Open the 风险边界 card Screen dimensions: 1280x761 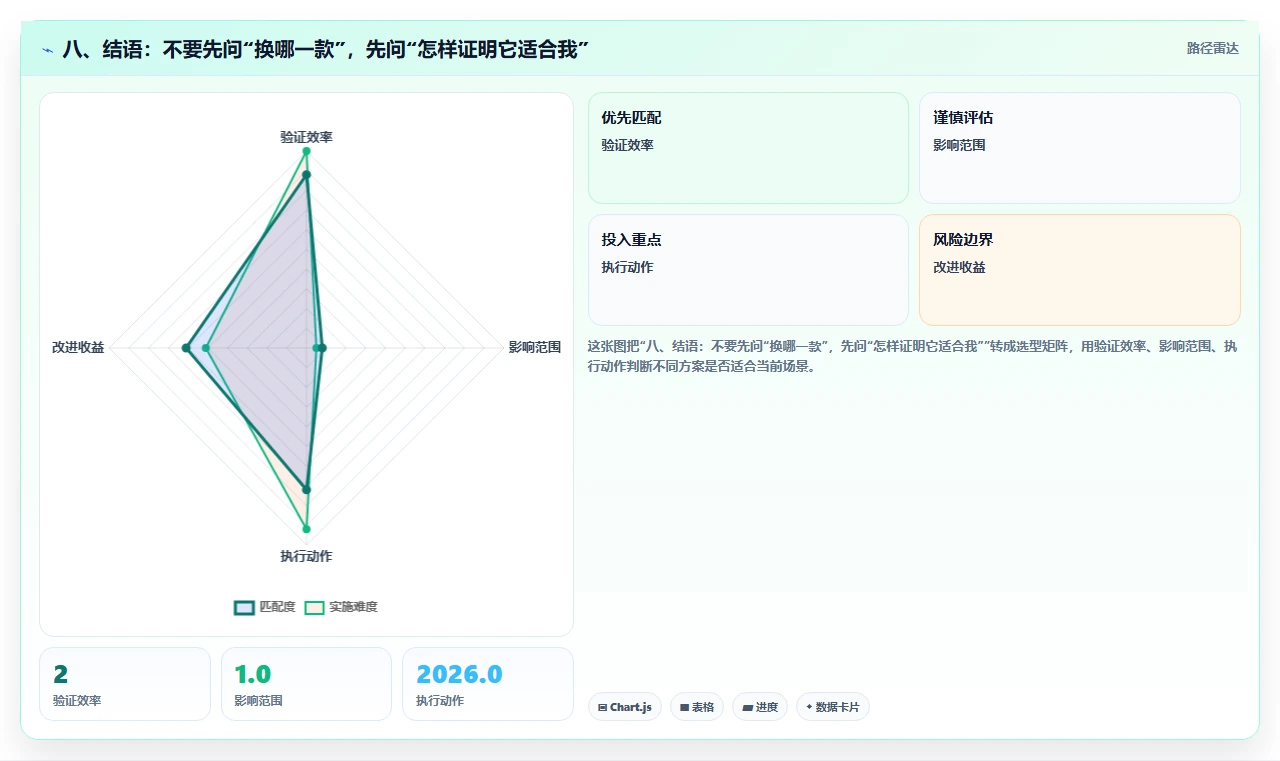click(x=1080, y=270)
